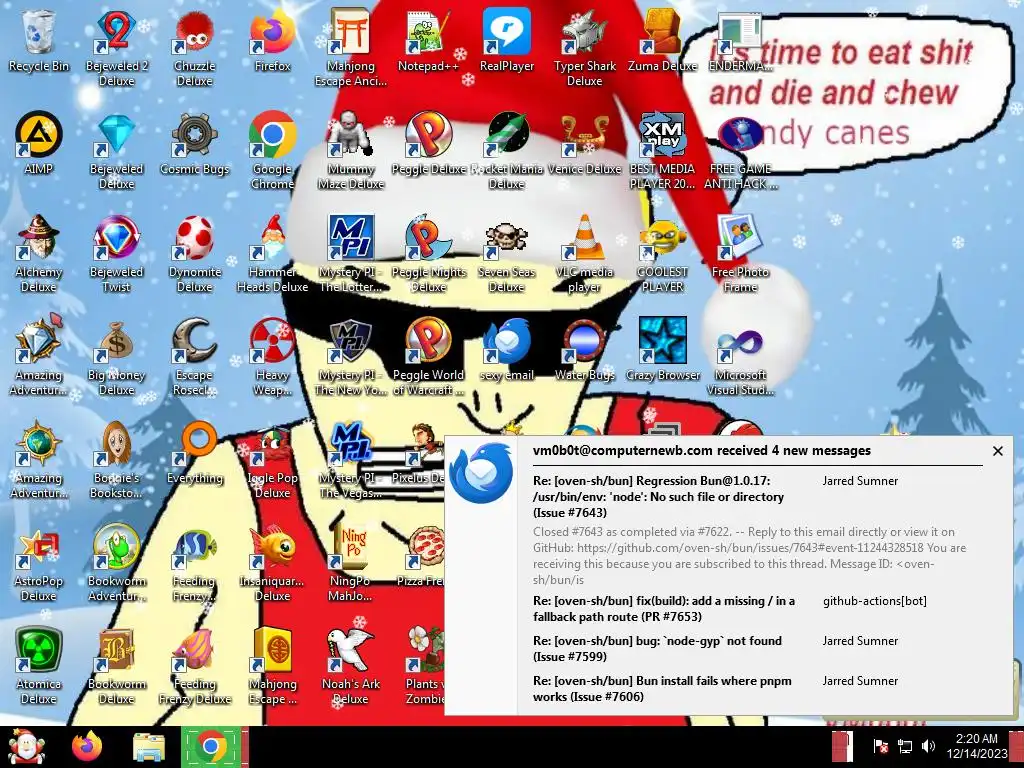Launch Noah's Ark Deluxe shortcut
The image size is (1024, 768).
click(x=351, y=666)
